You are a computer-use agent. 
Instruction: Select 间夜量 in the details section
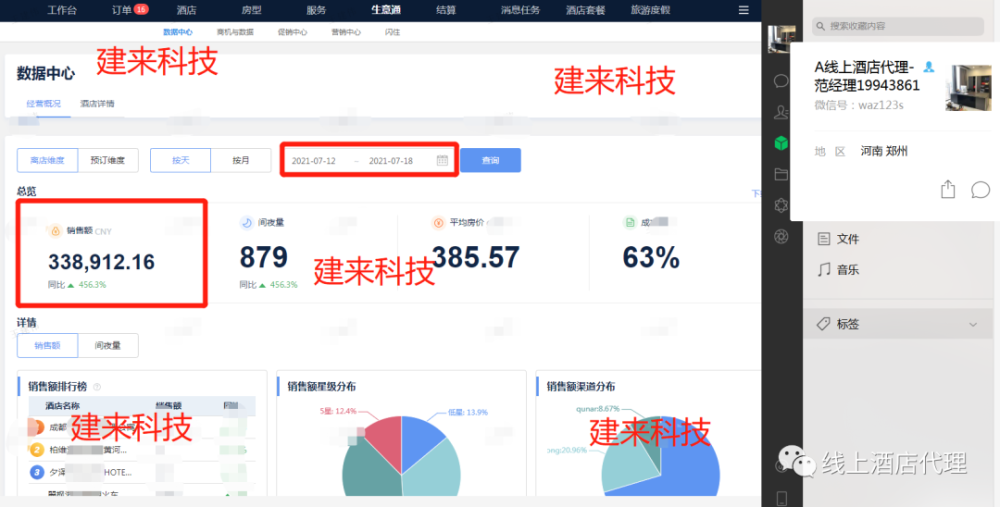point(108,346)
